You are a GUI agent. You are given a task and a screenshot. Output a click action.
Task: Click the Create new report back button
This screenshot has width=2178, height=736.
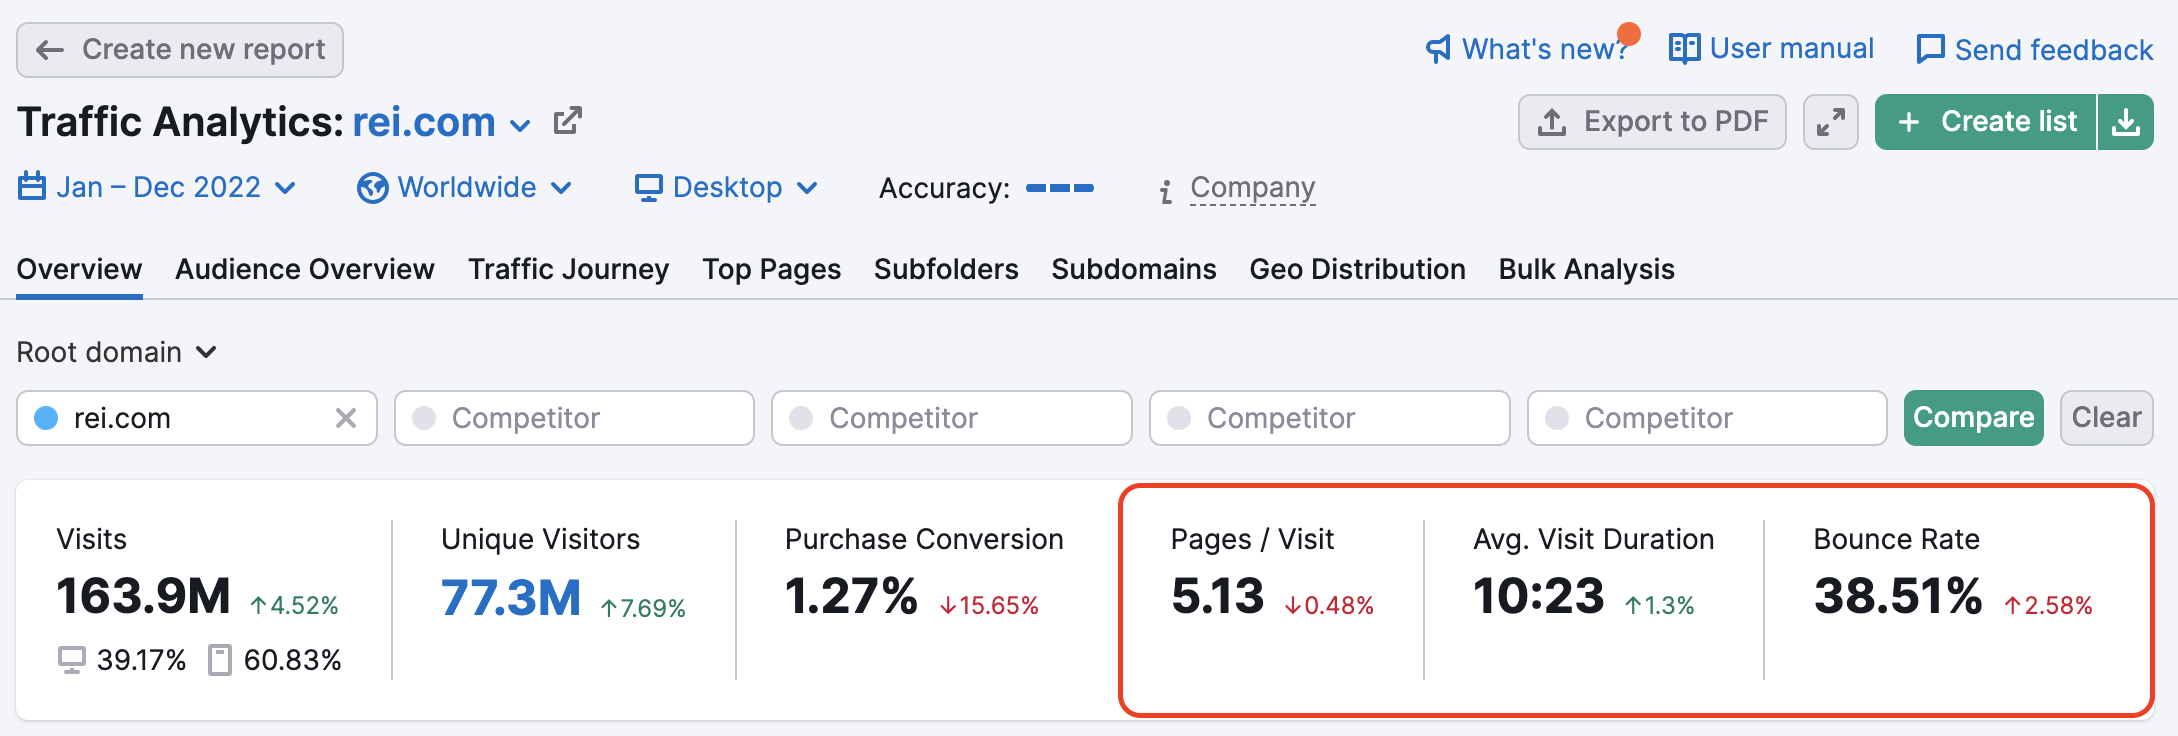[x=180, y=50]
